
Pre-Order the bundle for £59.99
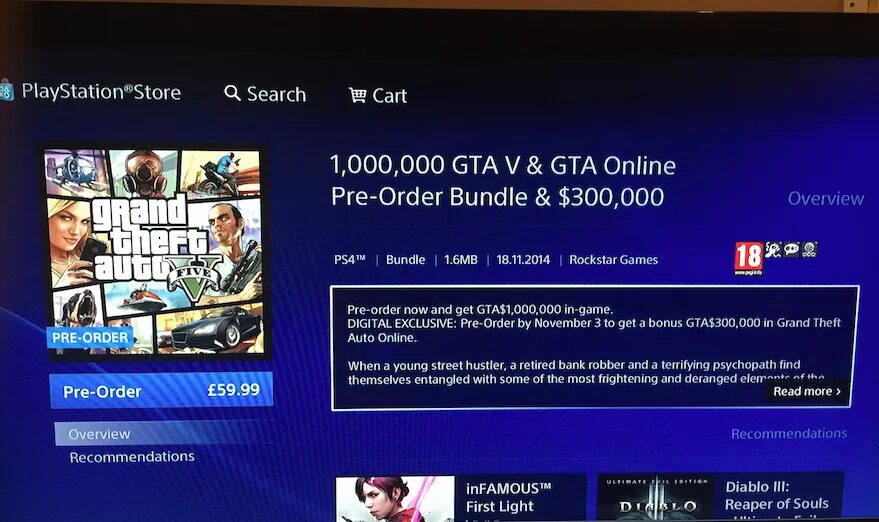[x=161, y=390]
